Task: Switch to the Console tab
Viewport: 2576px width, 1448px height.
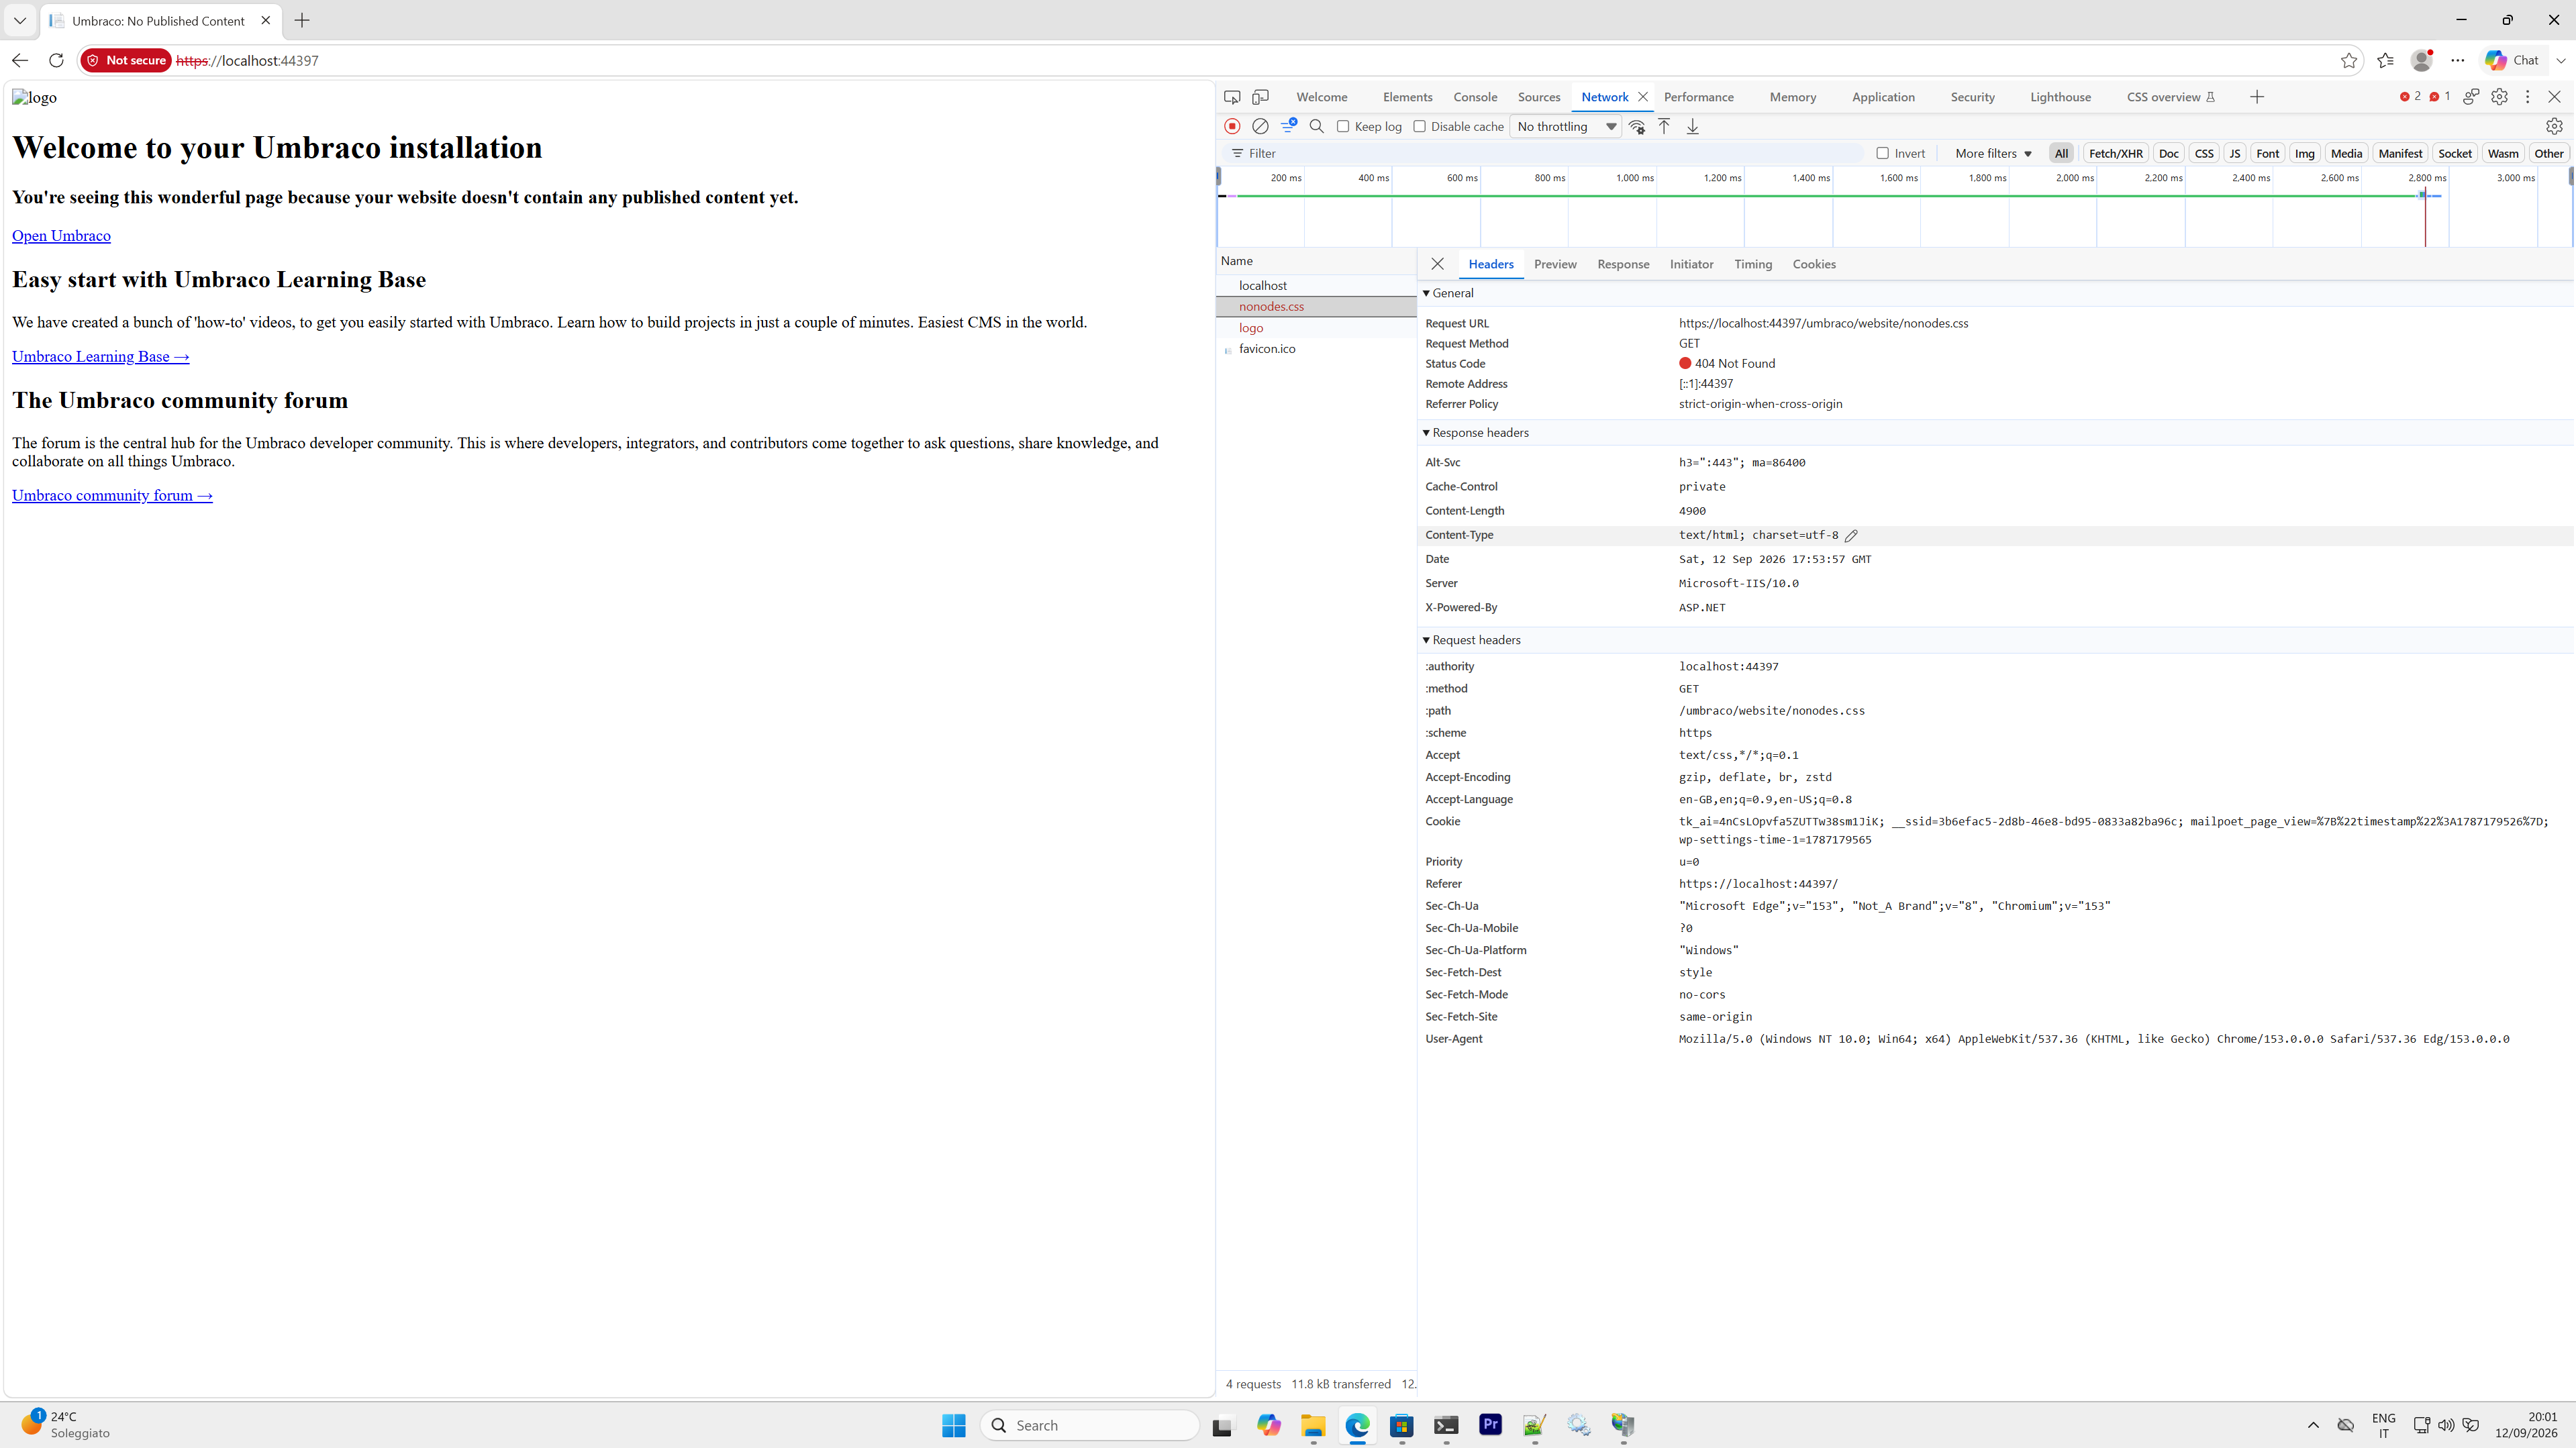Action: coord(1475,97)
